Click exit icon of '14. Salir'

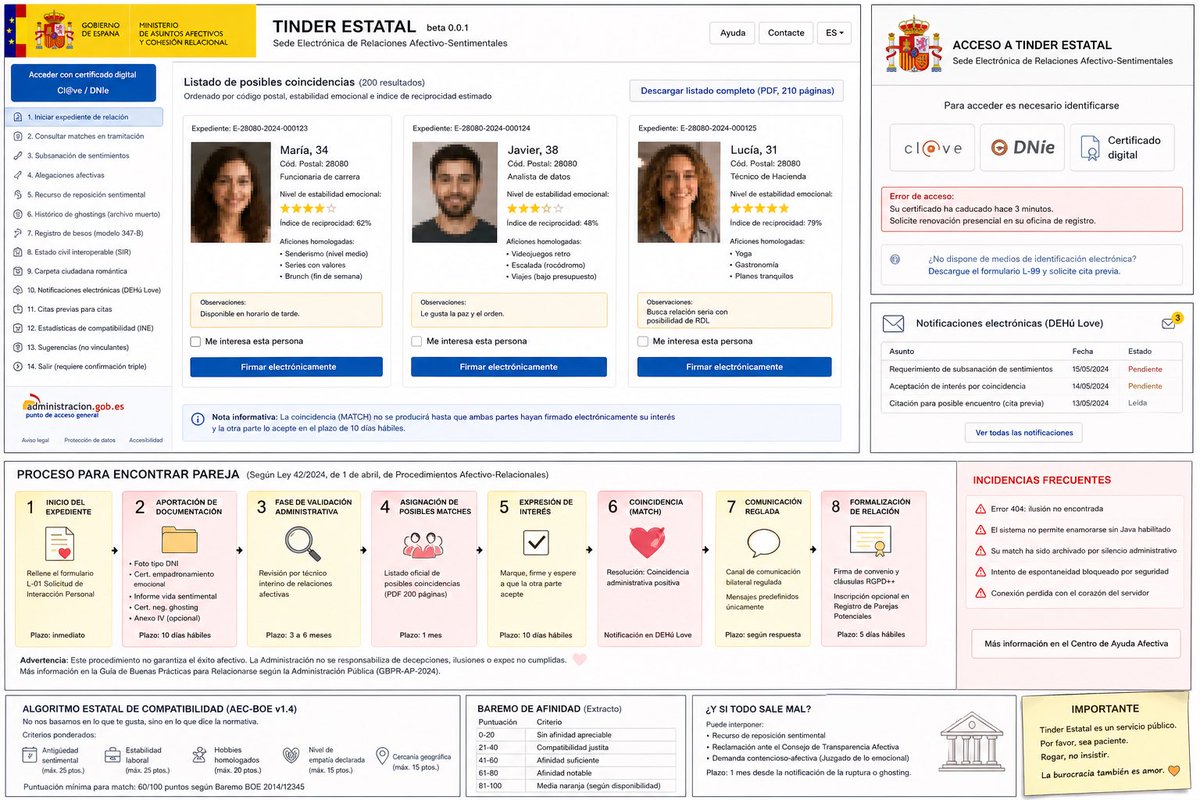click(x=17, y=366)
